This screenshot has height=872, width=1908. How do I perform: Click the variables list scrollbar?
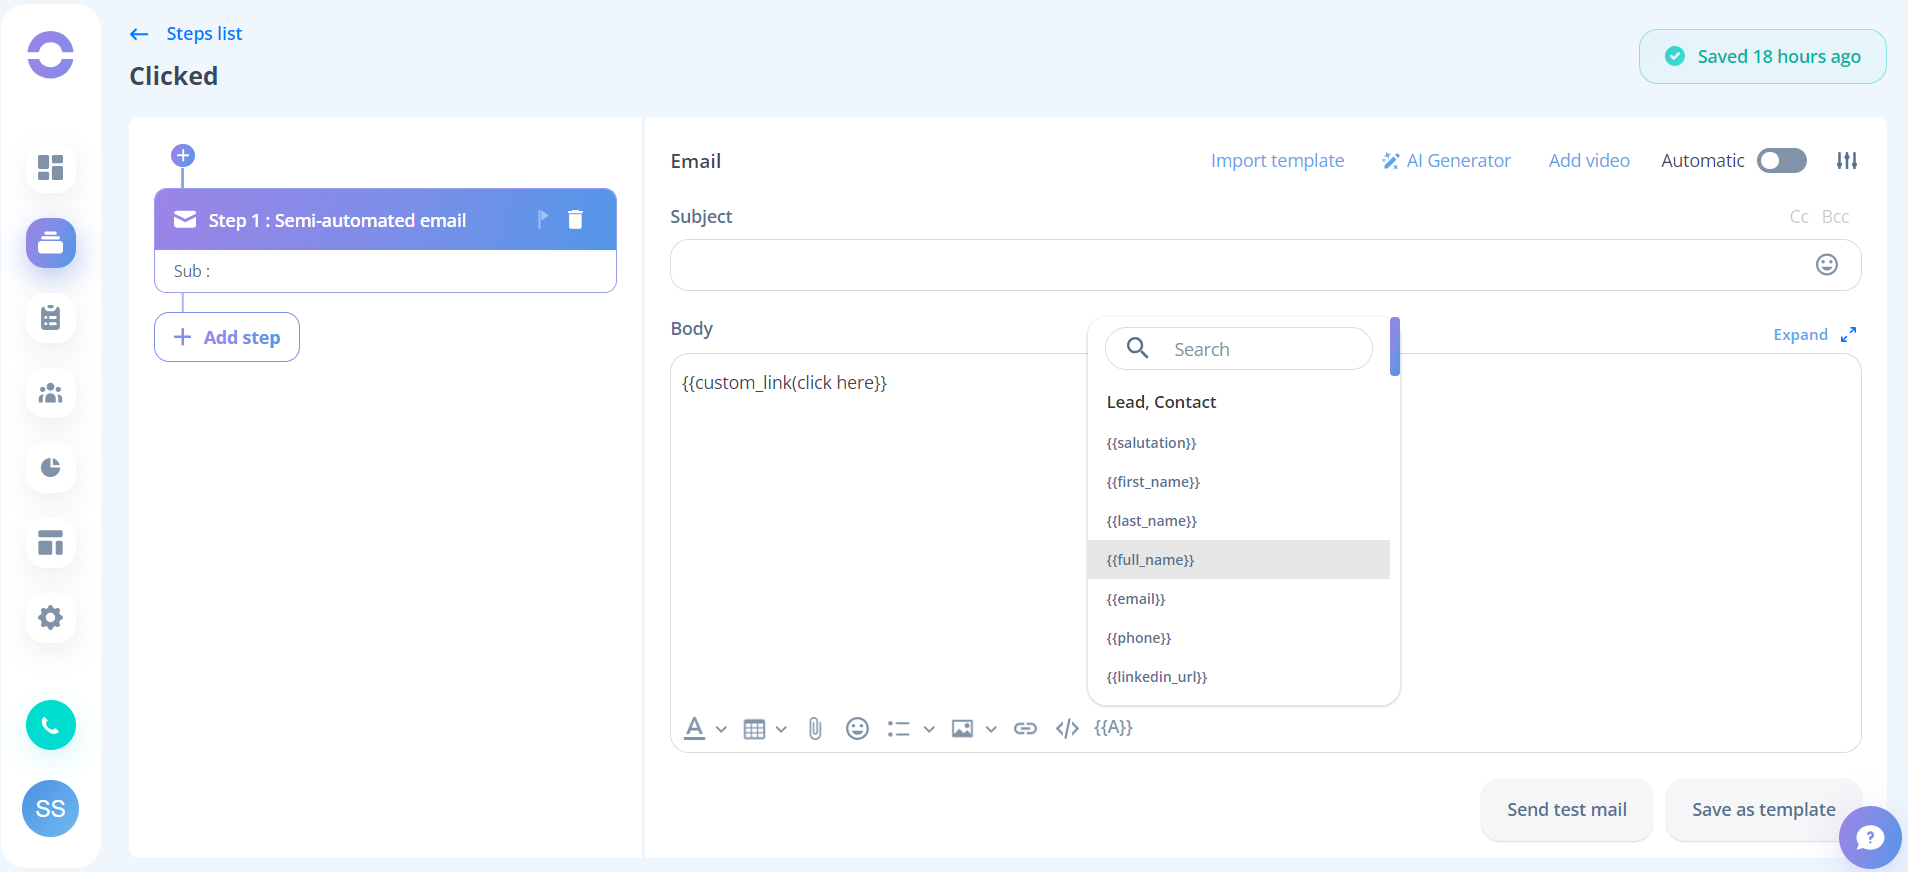point(1395,346)
